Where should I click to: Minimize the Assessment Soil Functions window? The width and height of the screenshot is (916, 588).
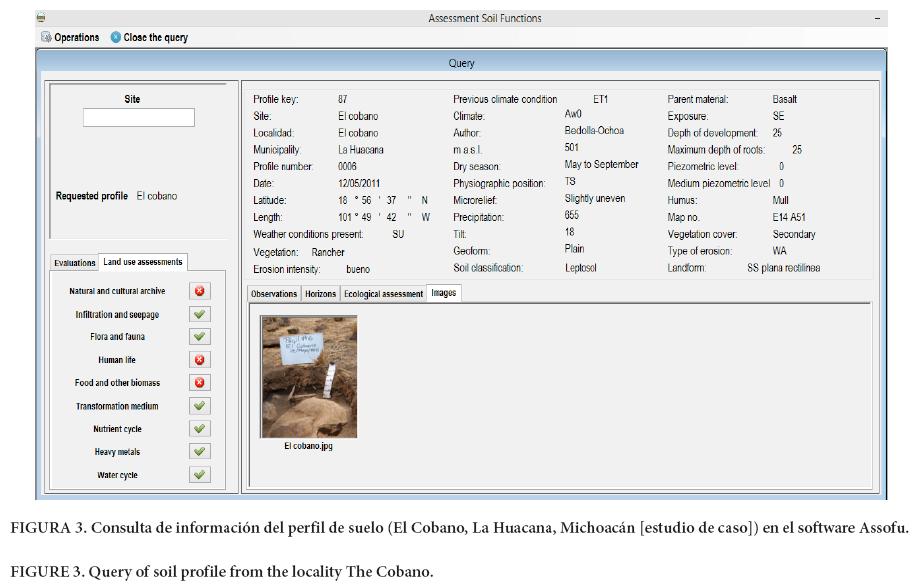(x=877, y=18)
